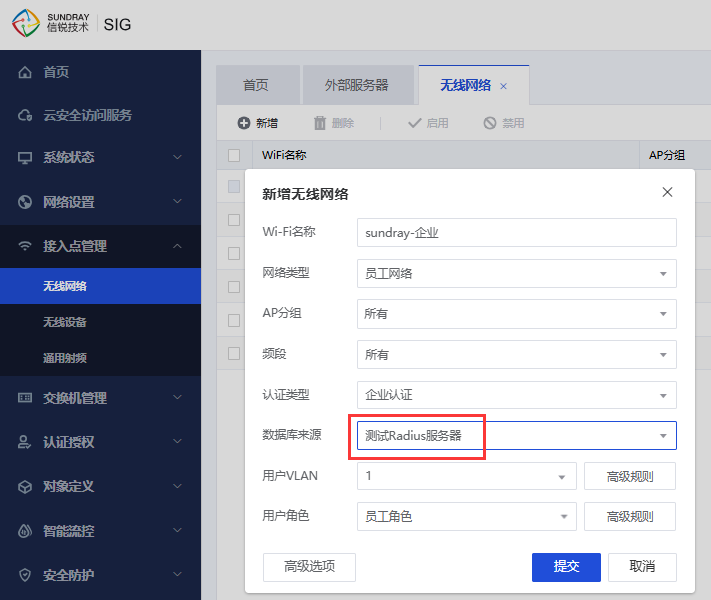Click the cloud security access icon

tap(25, 115)
